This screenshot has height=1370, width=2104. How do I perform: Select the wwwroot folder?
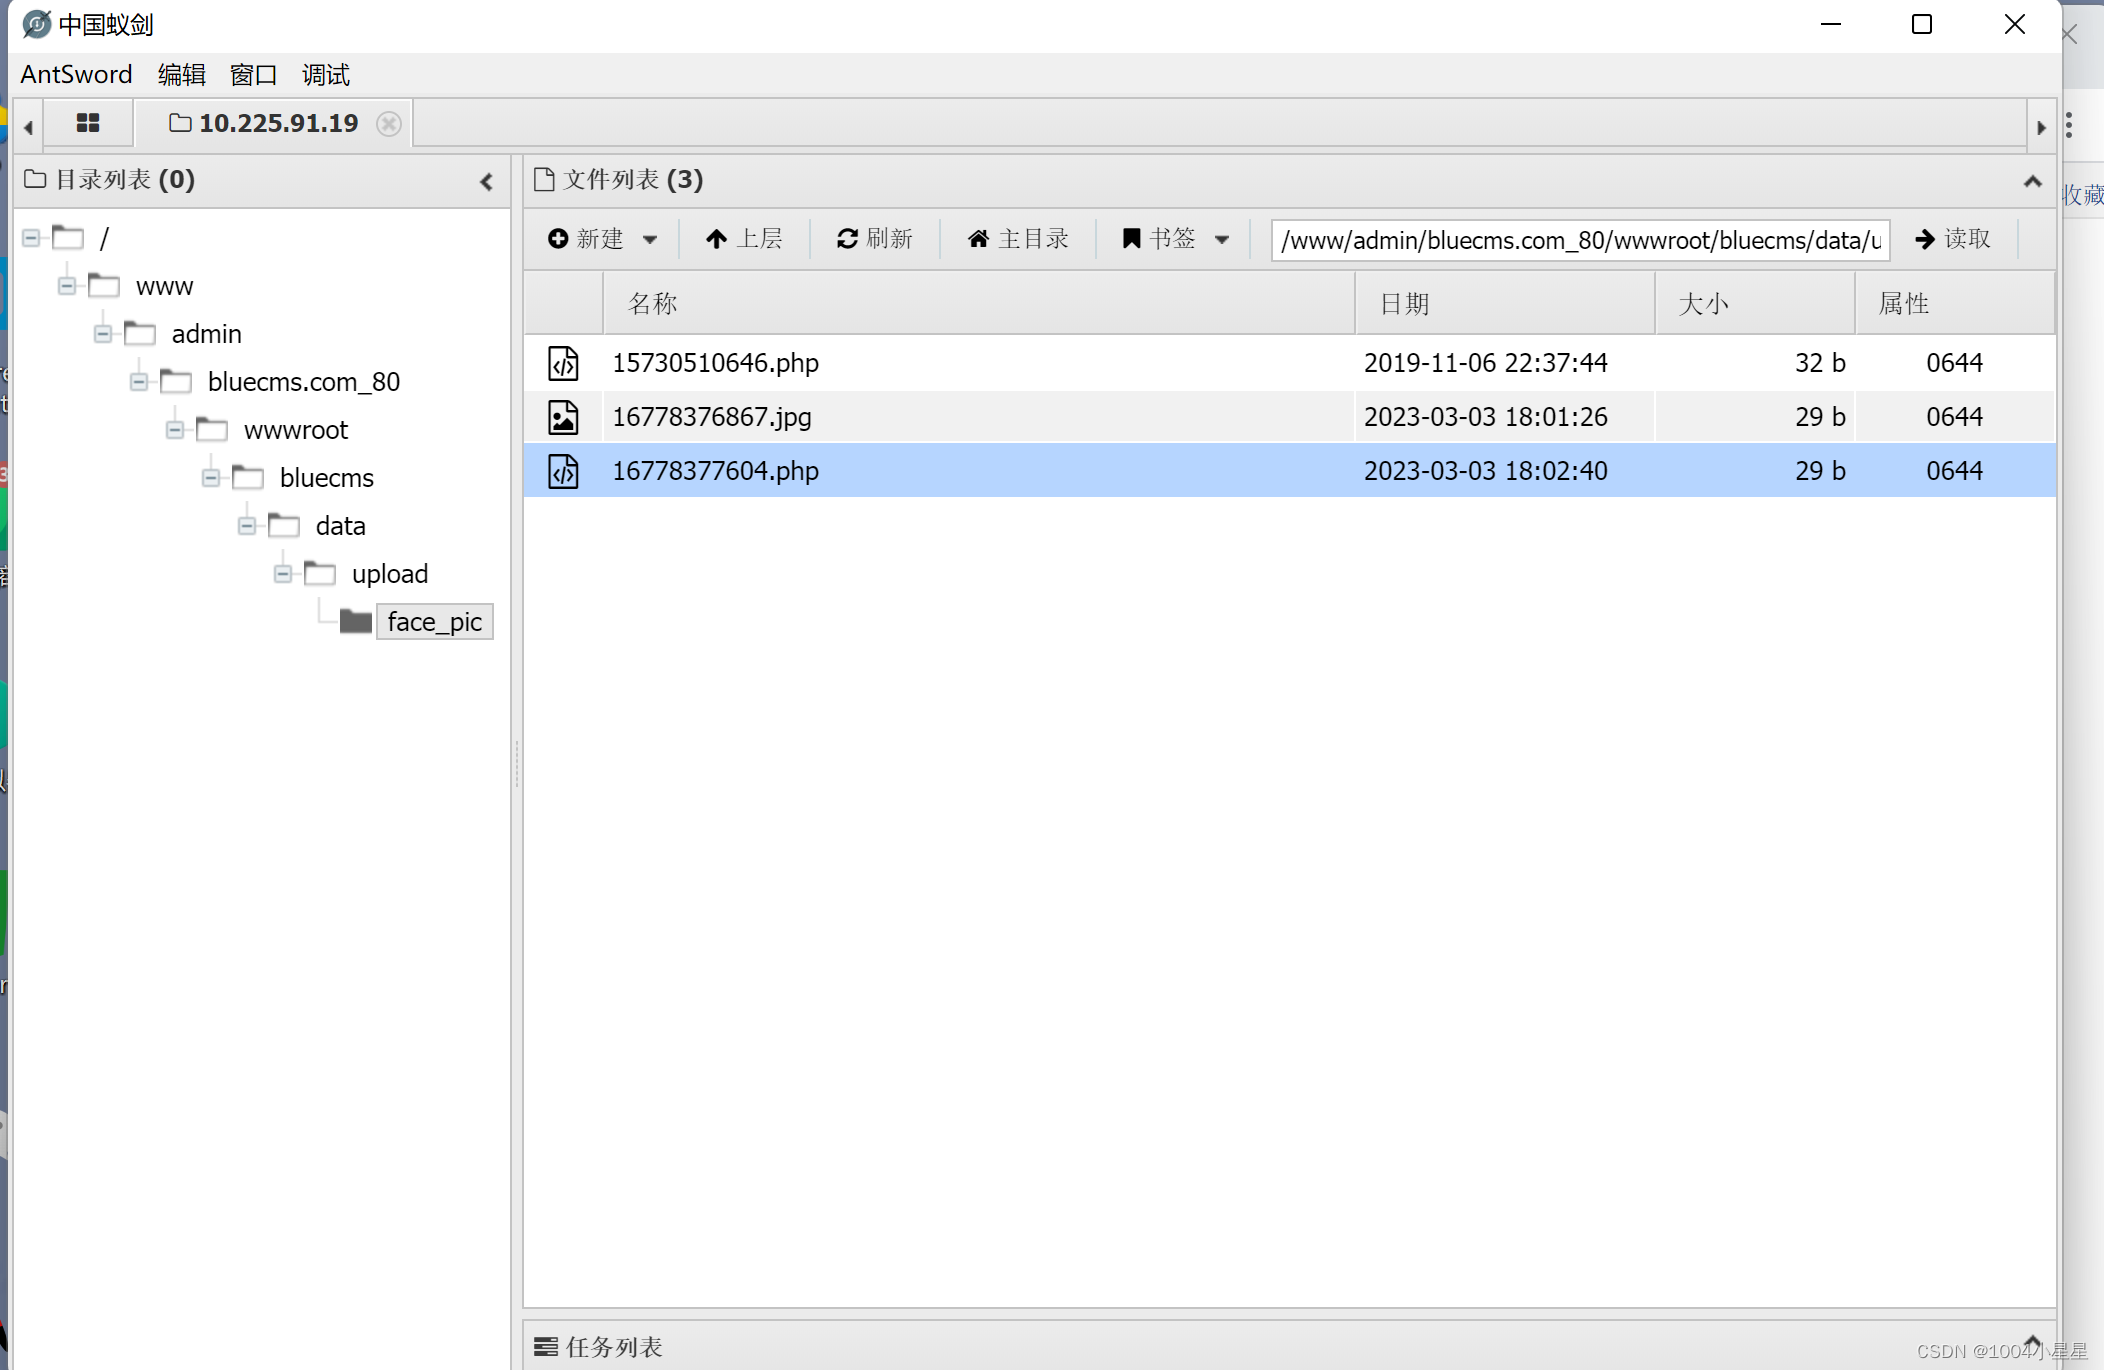[296, 430]
